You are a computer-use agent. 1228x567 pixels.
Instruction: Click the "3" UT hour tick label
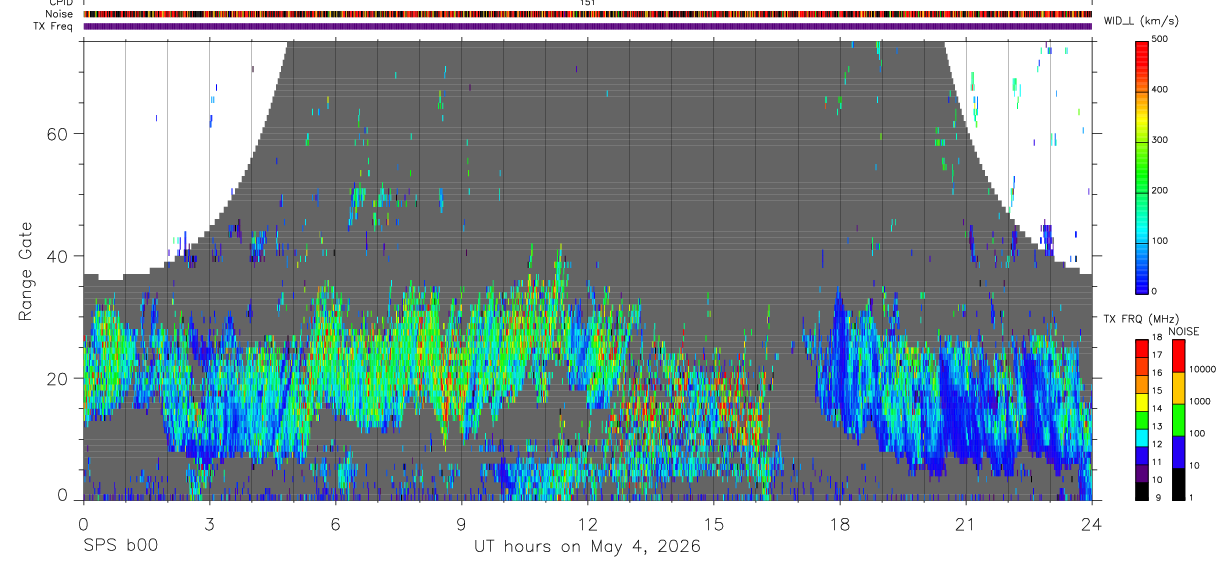click(209, 523)
